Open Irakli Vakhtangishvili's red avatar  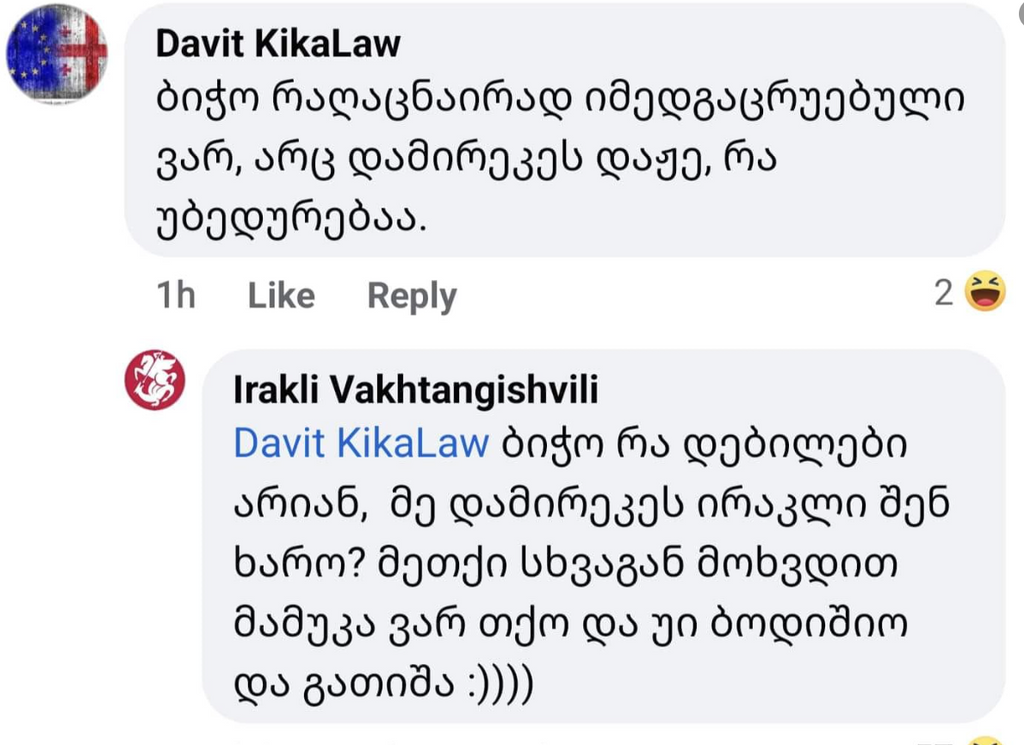click(x=155, y=379)
